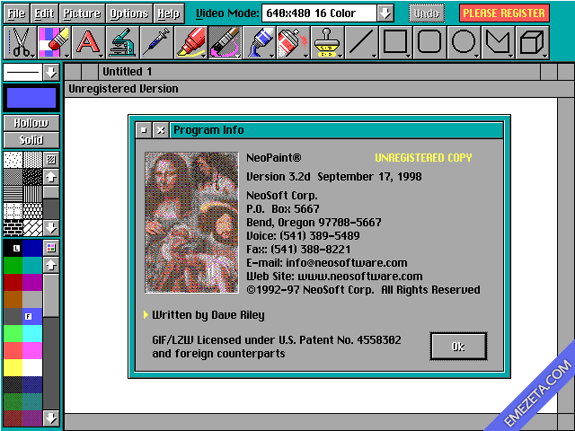Viewport: 575px width, 431px height.
Task: Open the Help menu
Action: 168,14
